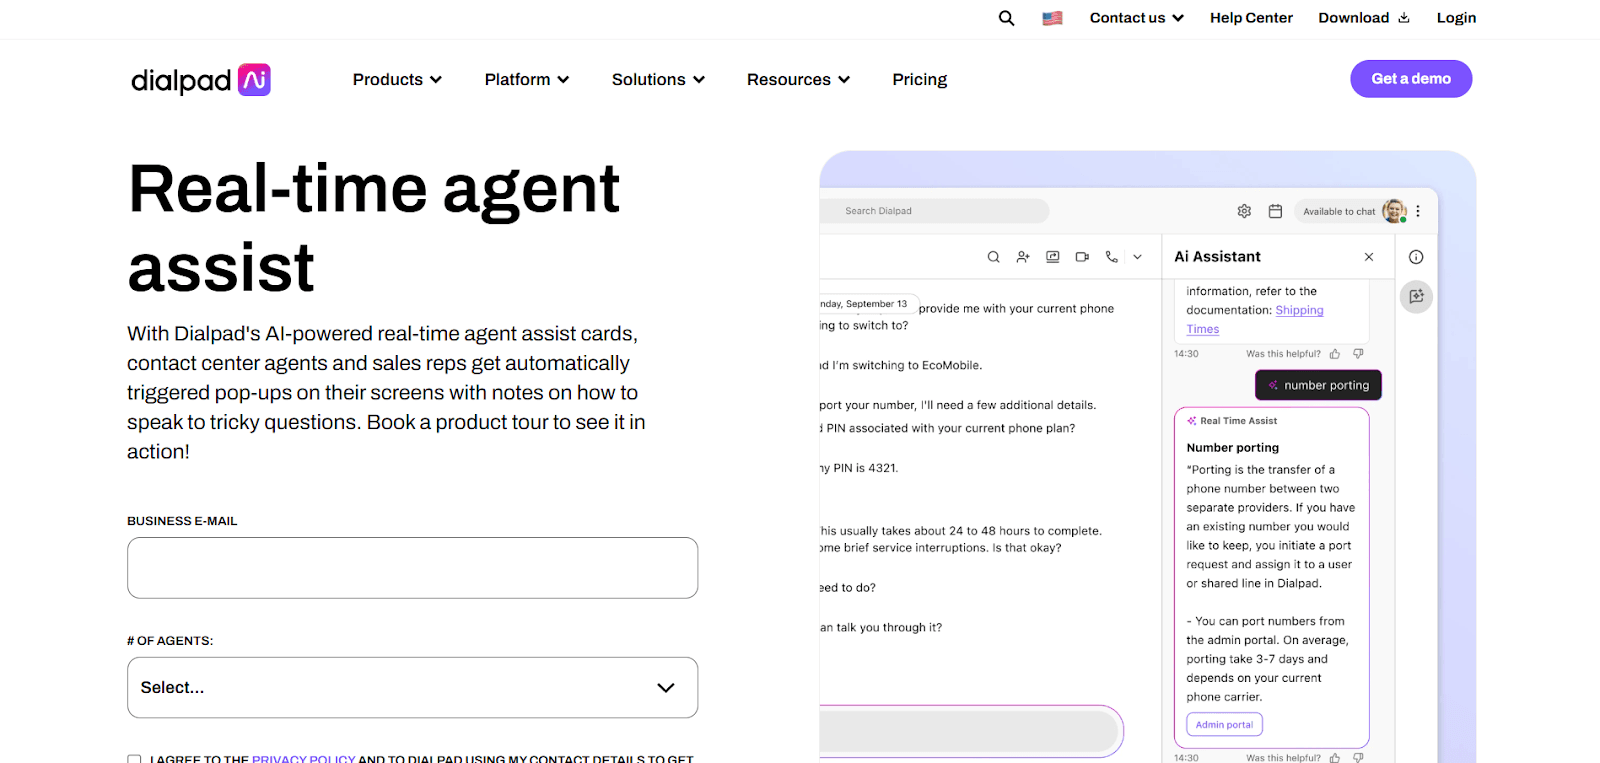1600x763 pixels.
Task: Give thumbs down below the Shipping Times message
Action: tap(1358, 354)
